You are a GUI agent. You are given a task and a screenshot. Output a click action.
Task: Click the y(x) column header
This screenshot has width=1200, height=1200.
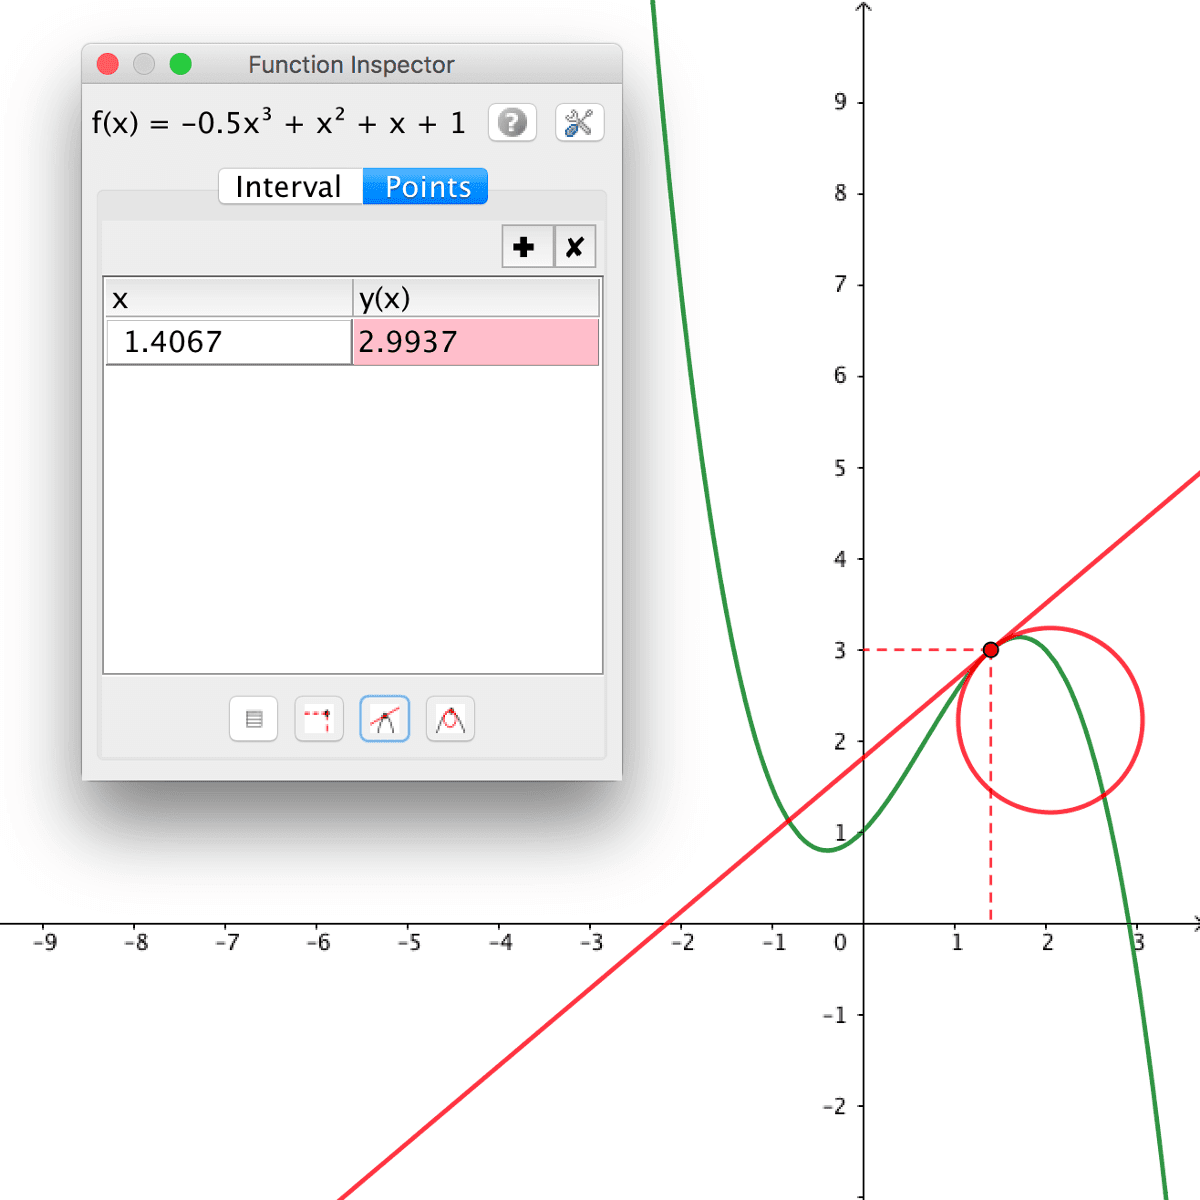coord(476,298)
